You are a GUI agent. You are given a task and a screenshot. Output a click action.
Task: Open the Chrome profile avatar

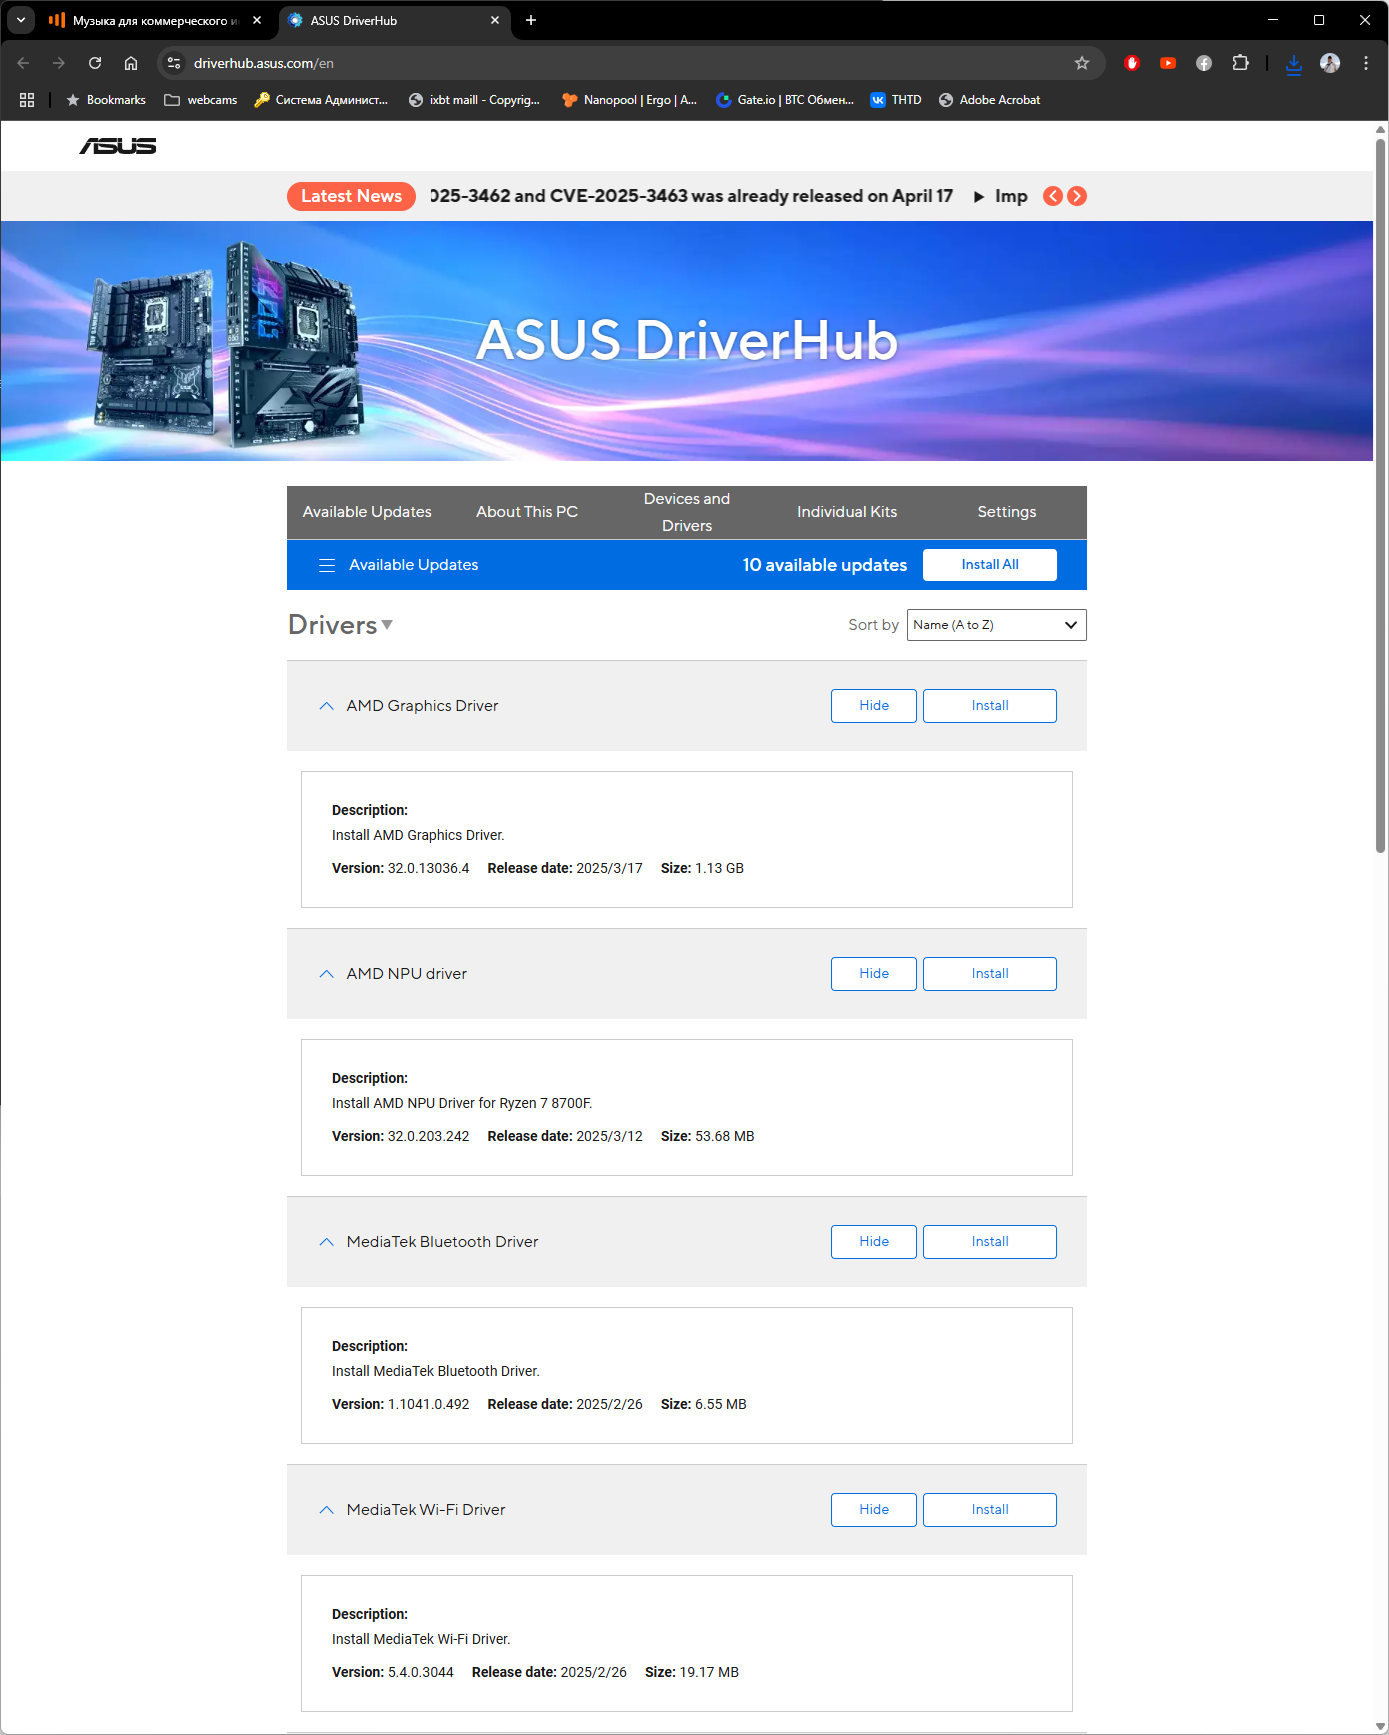(x=1330, y=63)
